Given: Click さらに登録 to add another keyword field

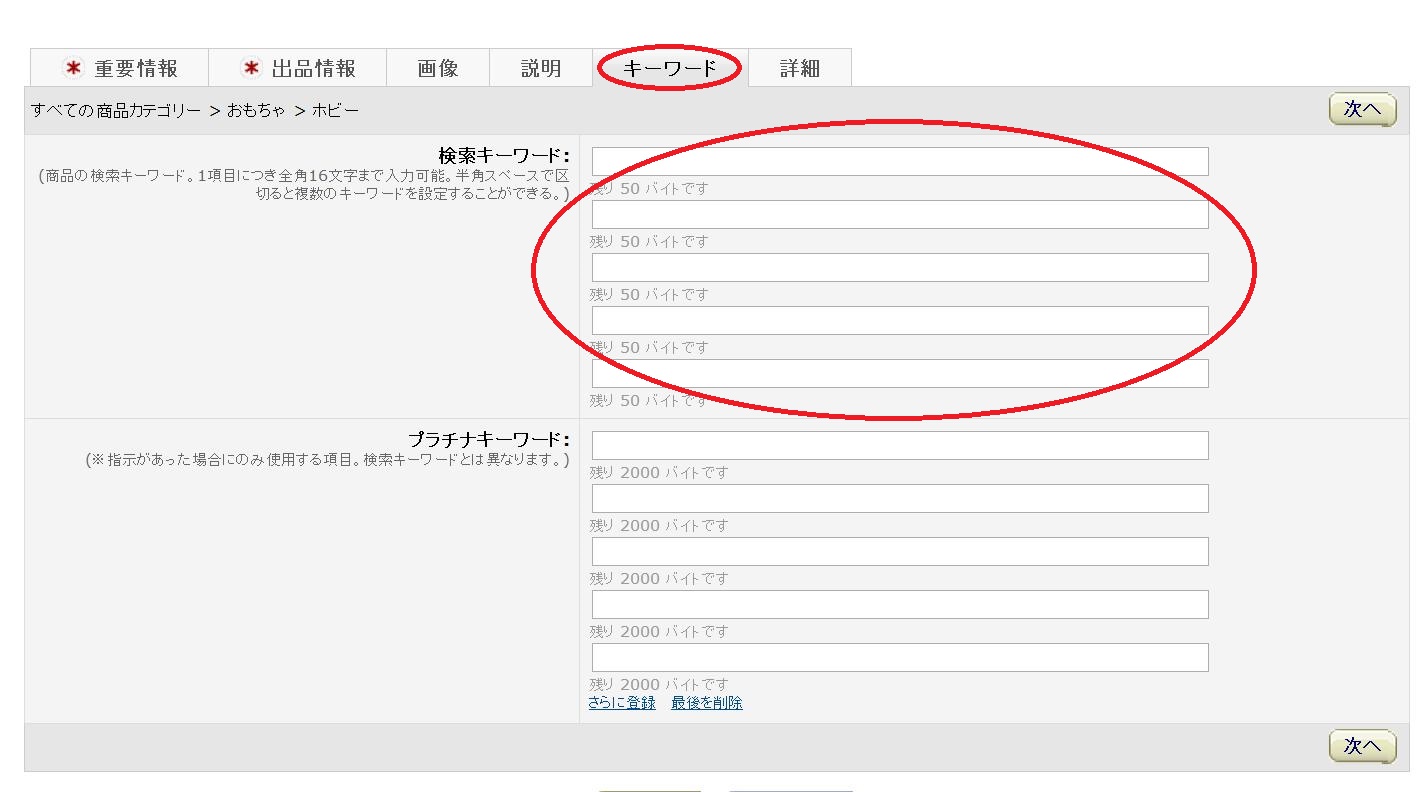Looking at the screenshot, I should click(621, 702).
